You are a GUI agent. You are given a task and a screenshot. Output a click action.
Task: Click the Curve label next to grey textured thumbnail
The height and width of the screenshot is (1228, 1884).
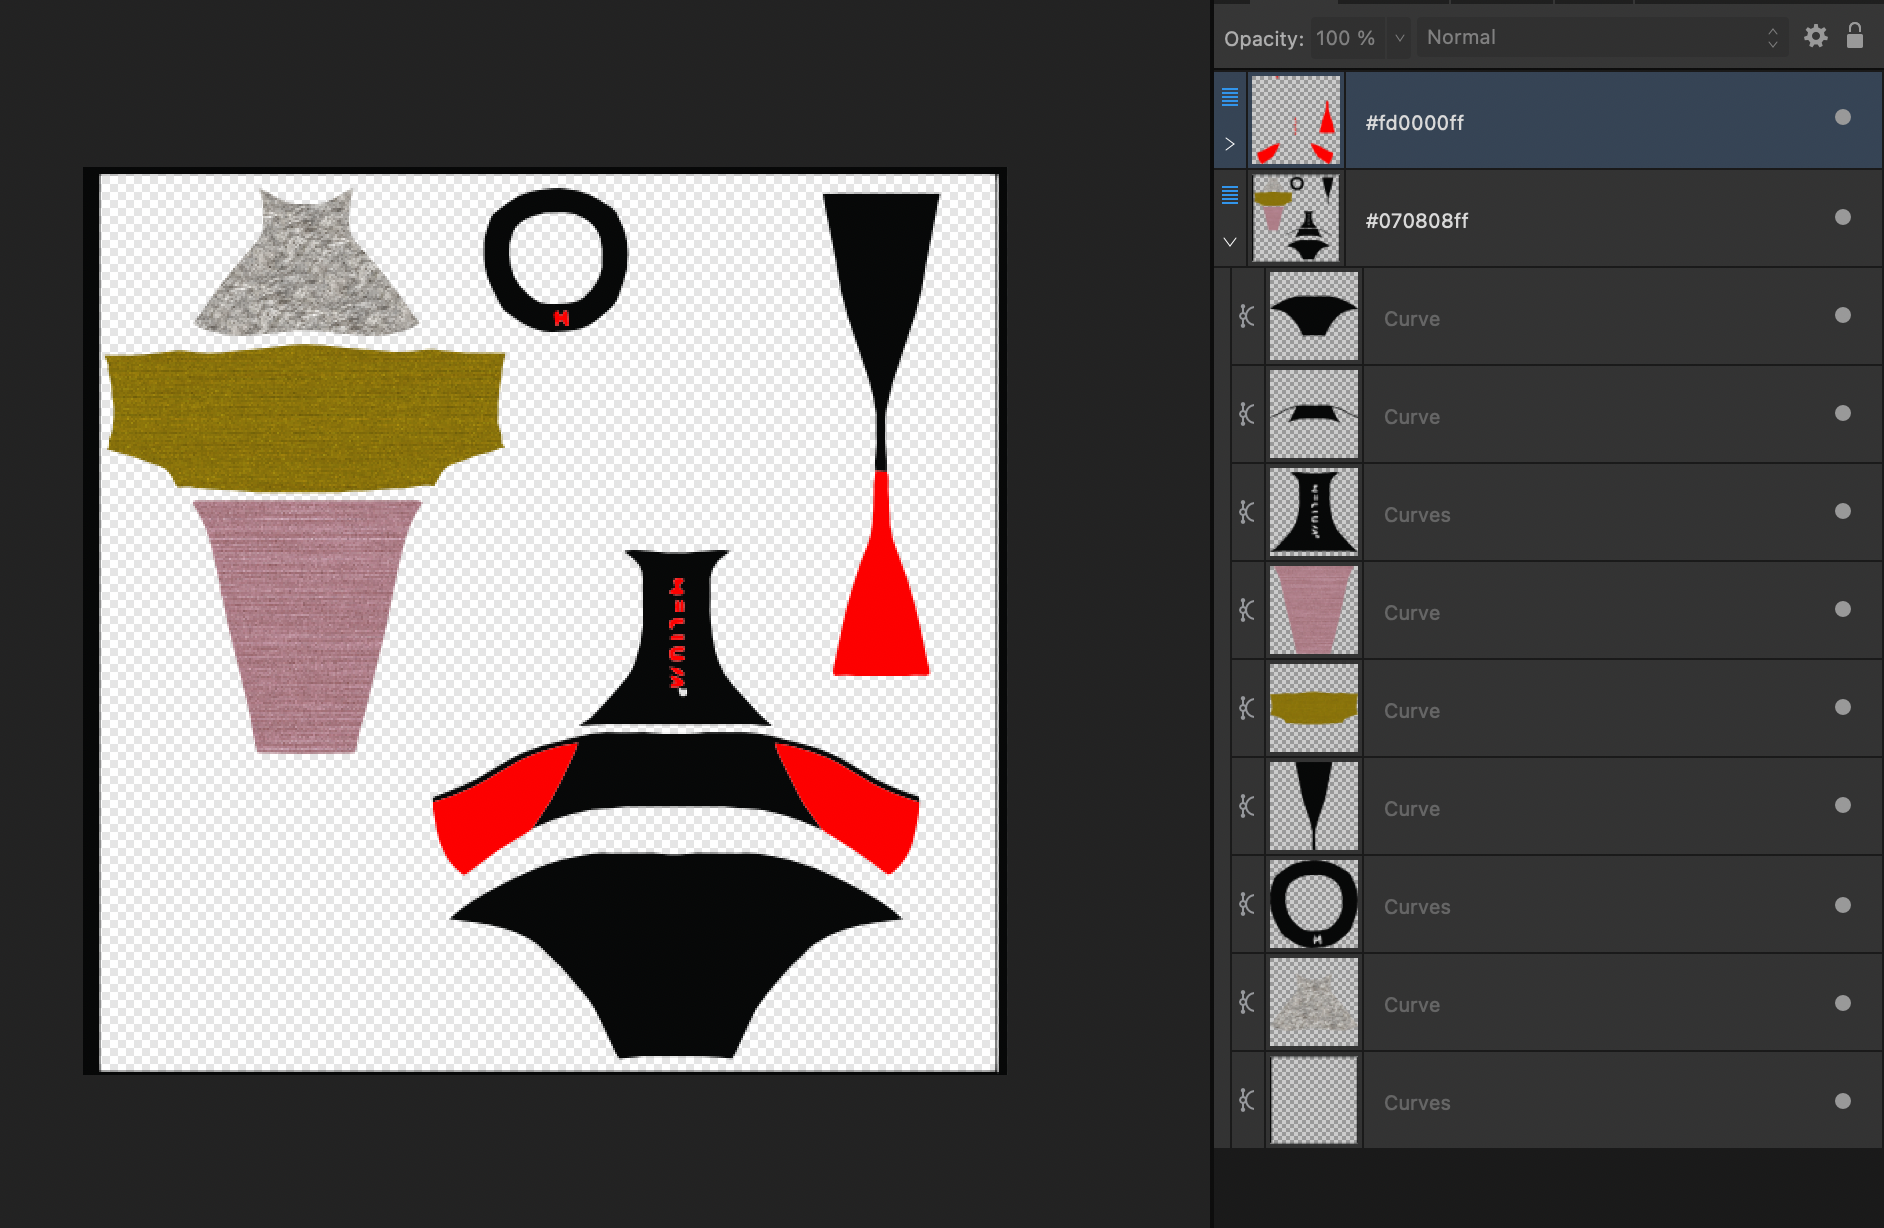pos(1412,1005)
